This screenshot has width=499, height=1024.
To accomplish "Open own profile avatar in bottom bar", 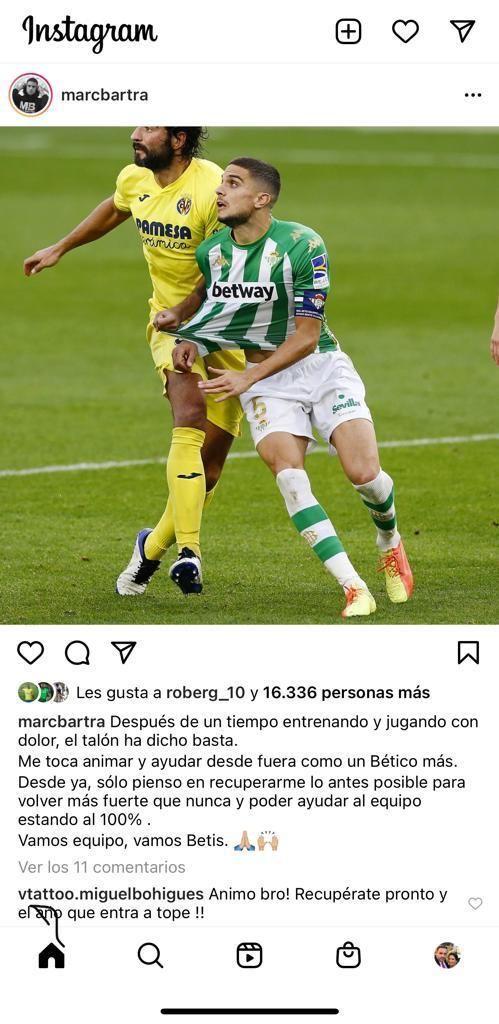I will [x=447, y=955].
